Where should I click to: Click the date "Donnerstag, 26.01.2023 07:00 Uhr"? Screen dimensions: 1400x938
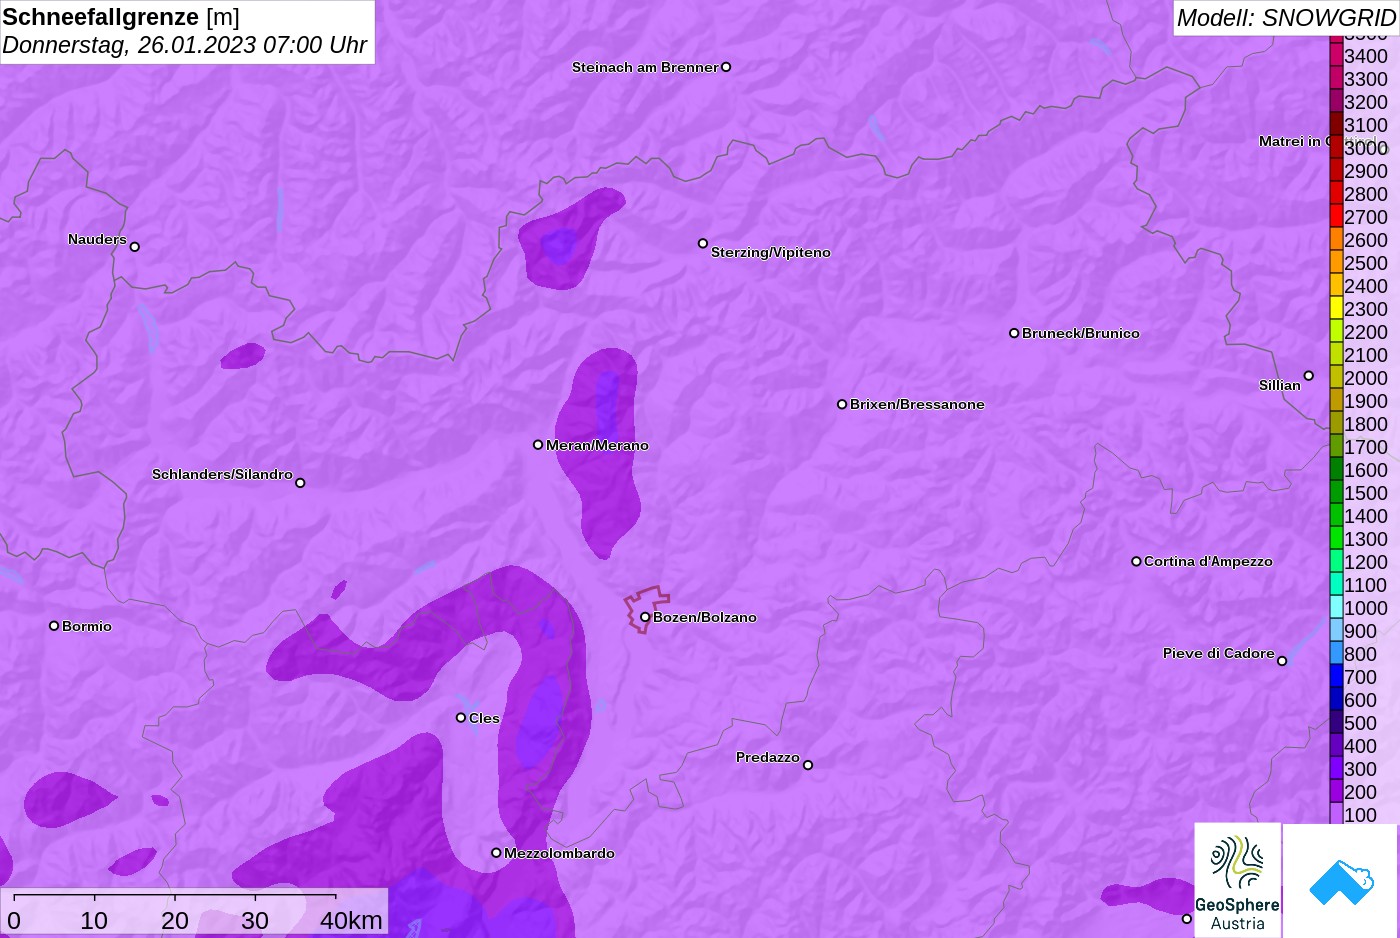pyautogui.click(x=185, y=45)
